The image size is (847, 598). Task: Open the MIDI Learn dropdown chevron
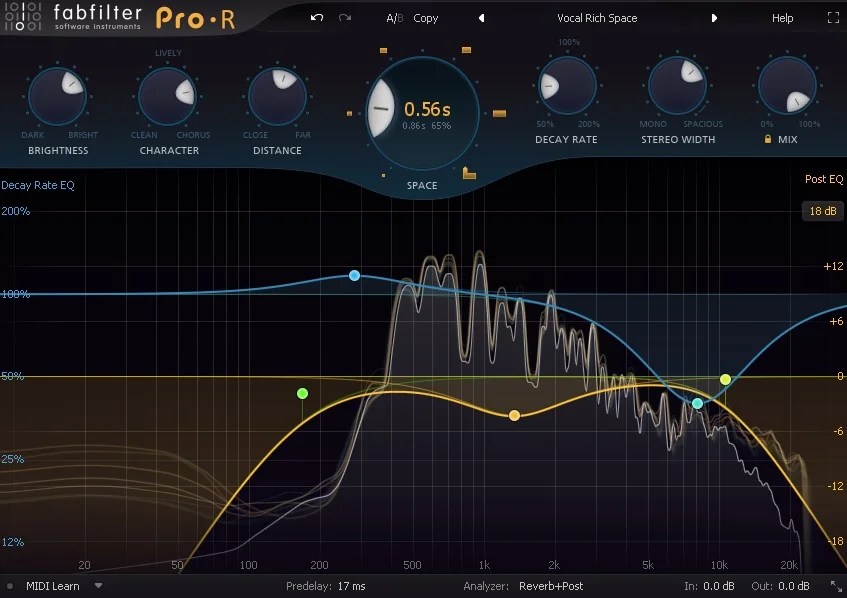[x=97, y=587]
